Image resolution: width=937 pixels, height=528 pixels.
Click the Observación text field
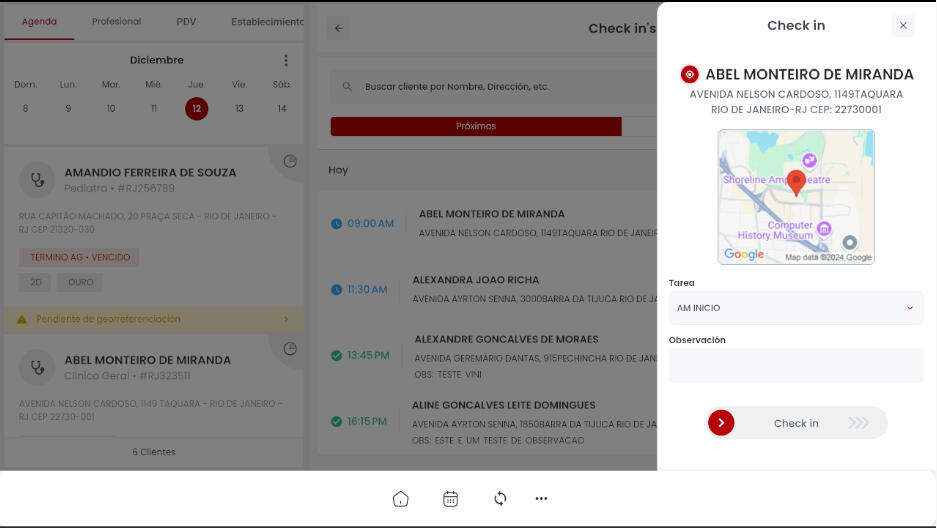click(x=796, y=366)
